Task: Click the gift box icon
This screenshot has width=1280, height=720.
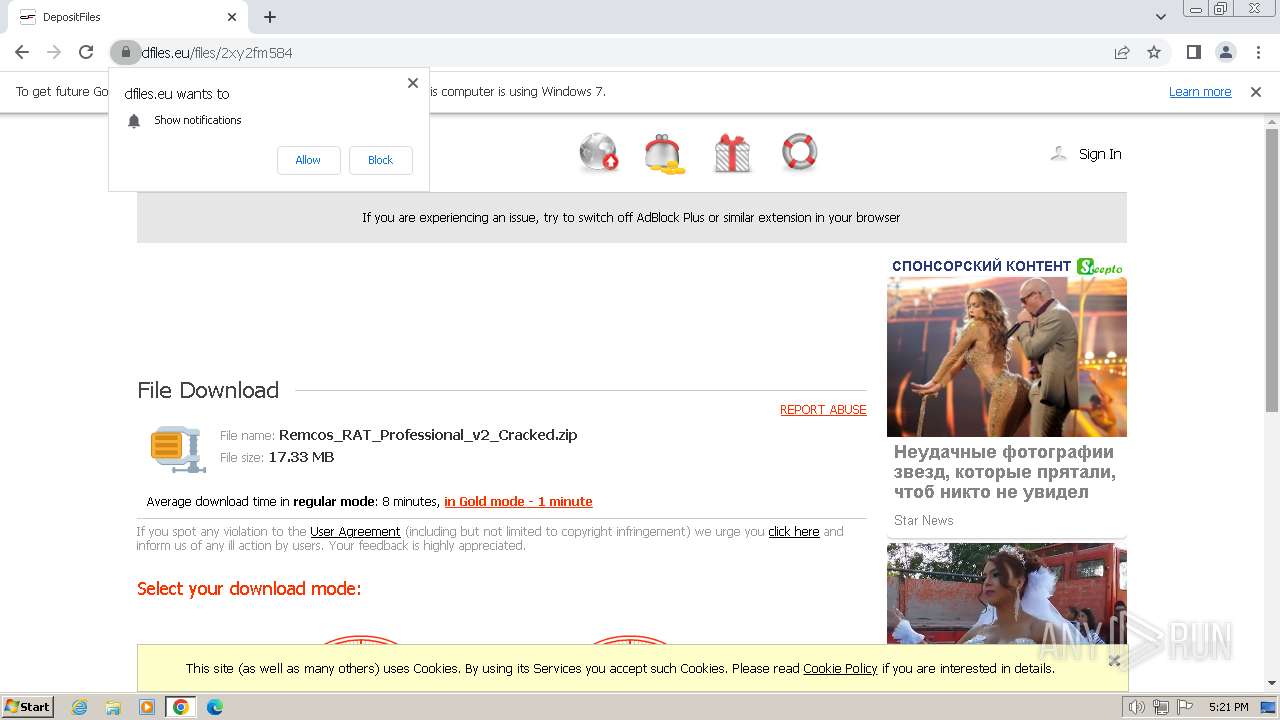Action: [x=732, y=154]
